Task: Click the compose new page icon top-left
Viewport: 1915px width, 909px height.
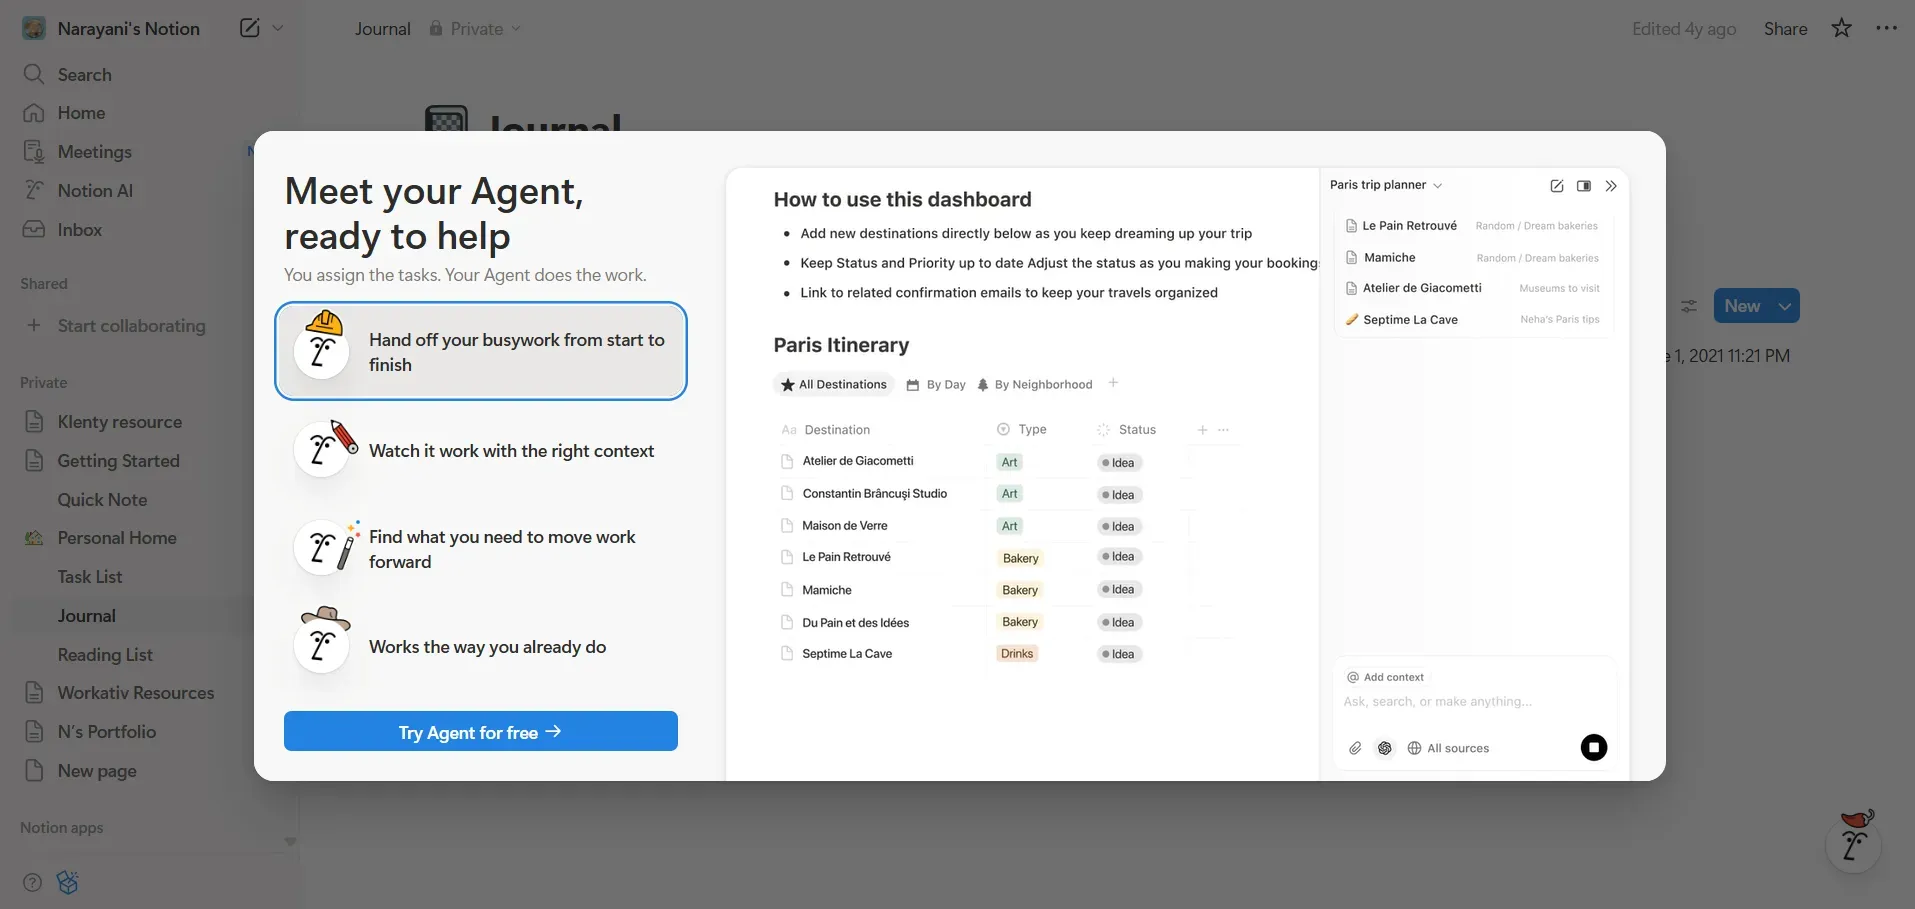Action: (248, 28)
